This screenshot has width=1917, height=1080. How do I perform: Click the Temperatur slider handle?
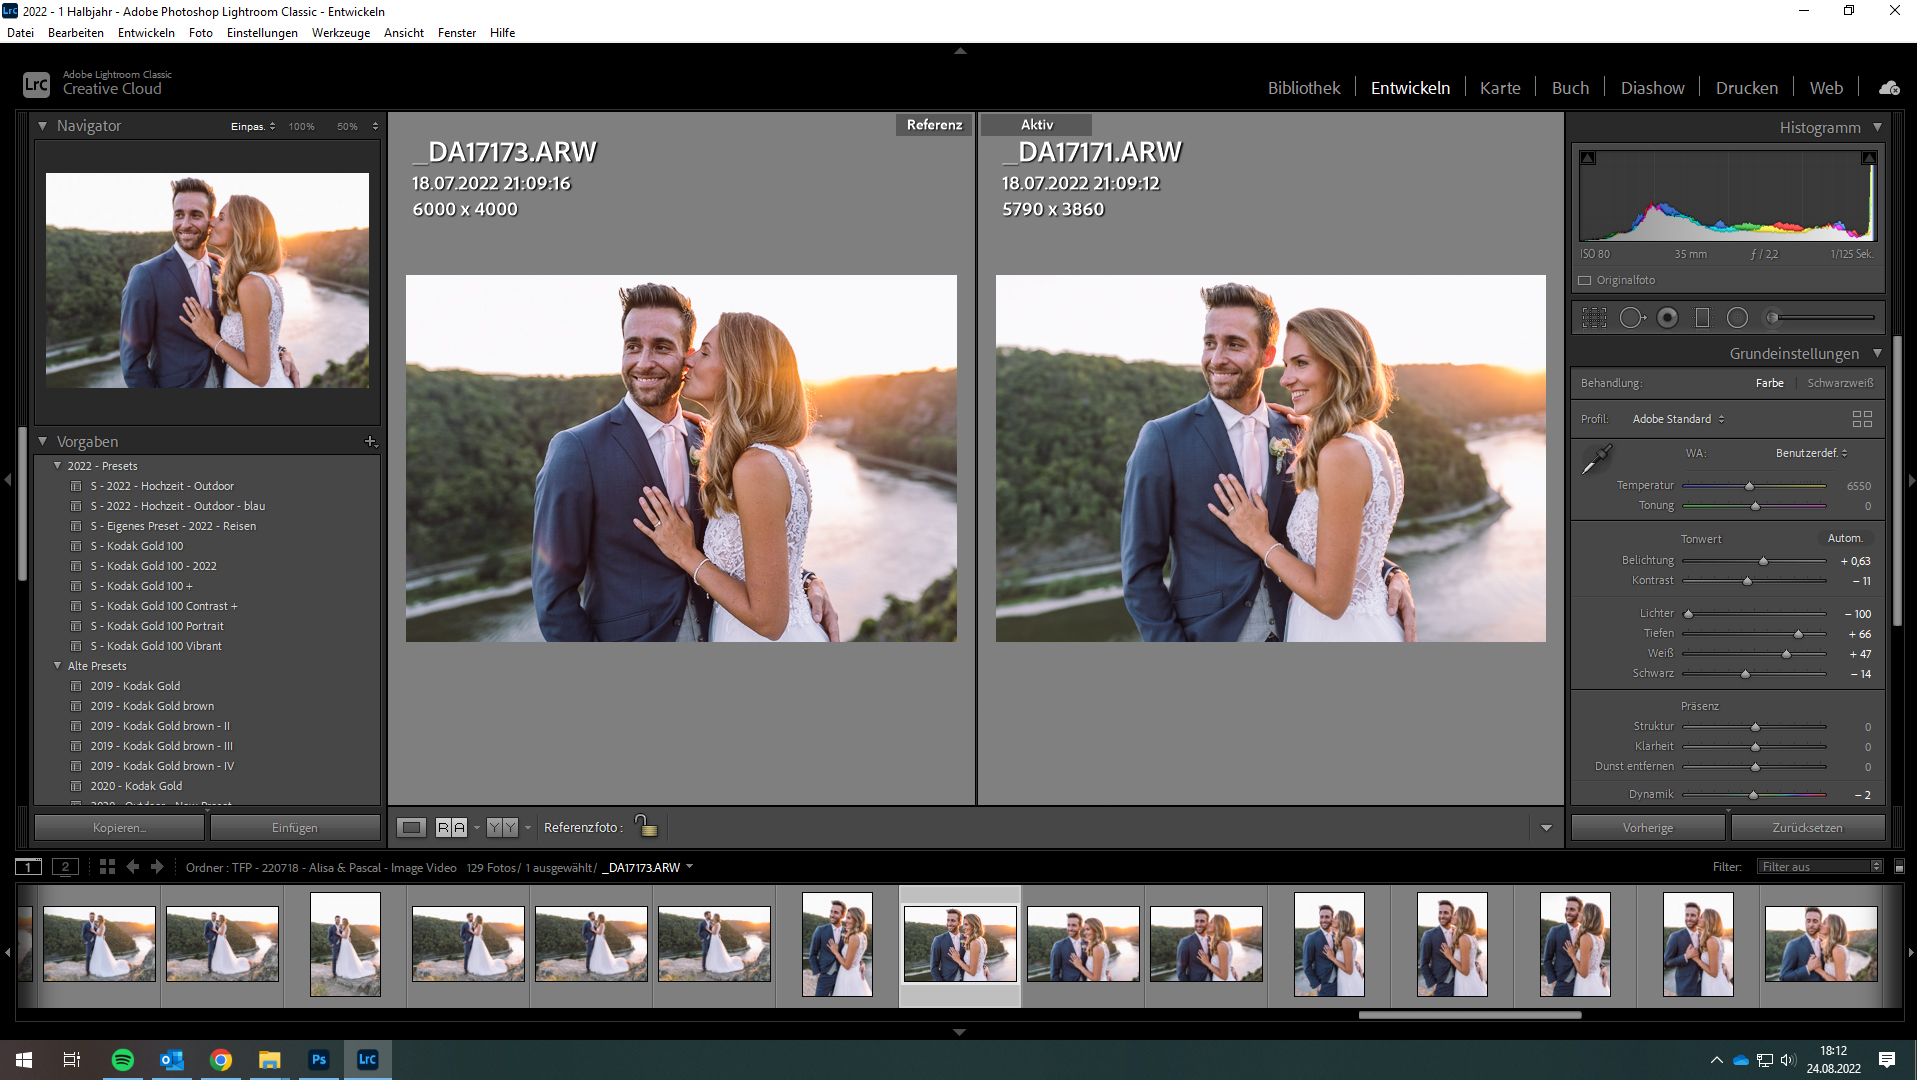pos(1749,486)
